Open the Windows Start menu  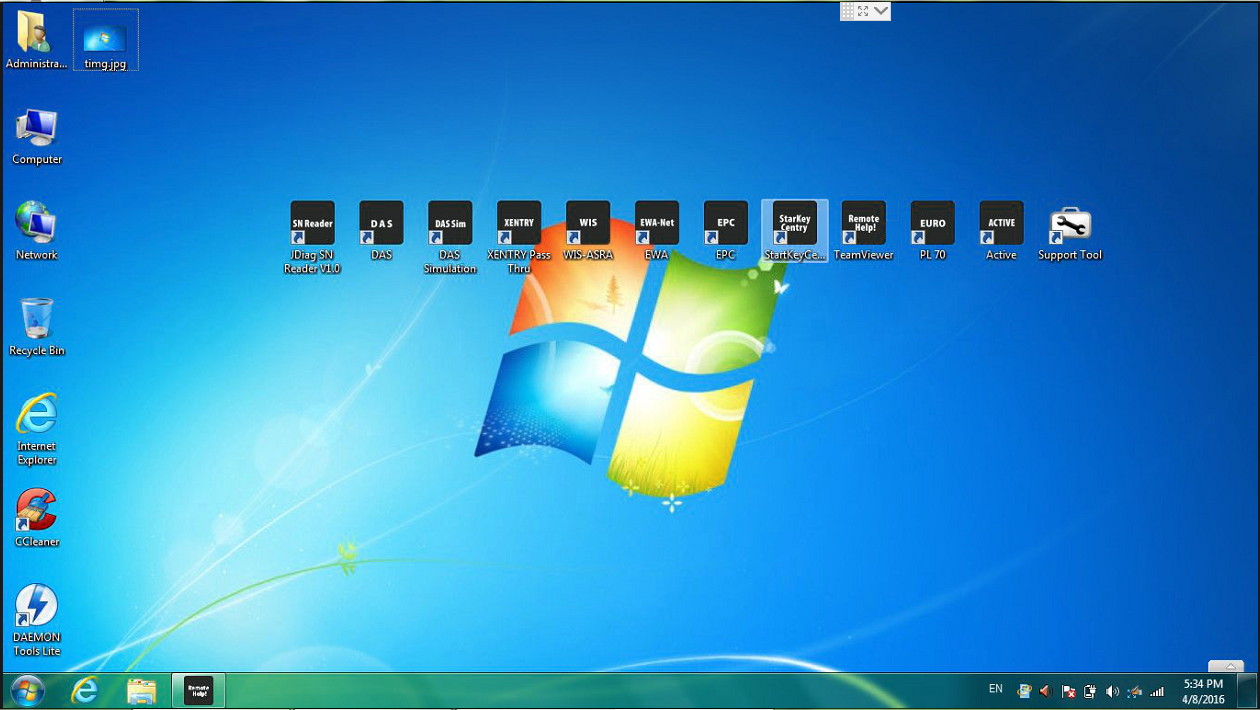(x=27, y=690)
